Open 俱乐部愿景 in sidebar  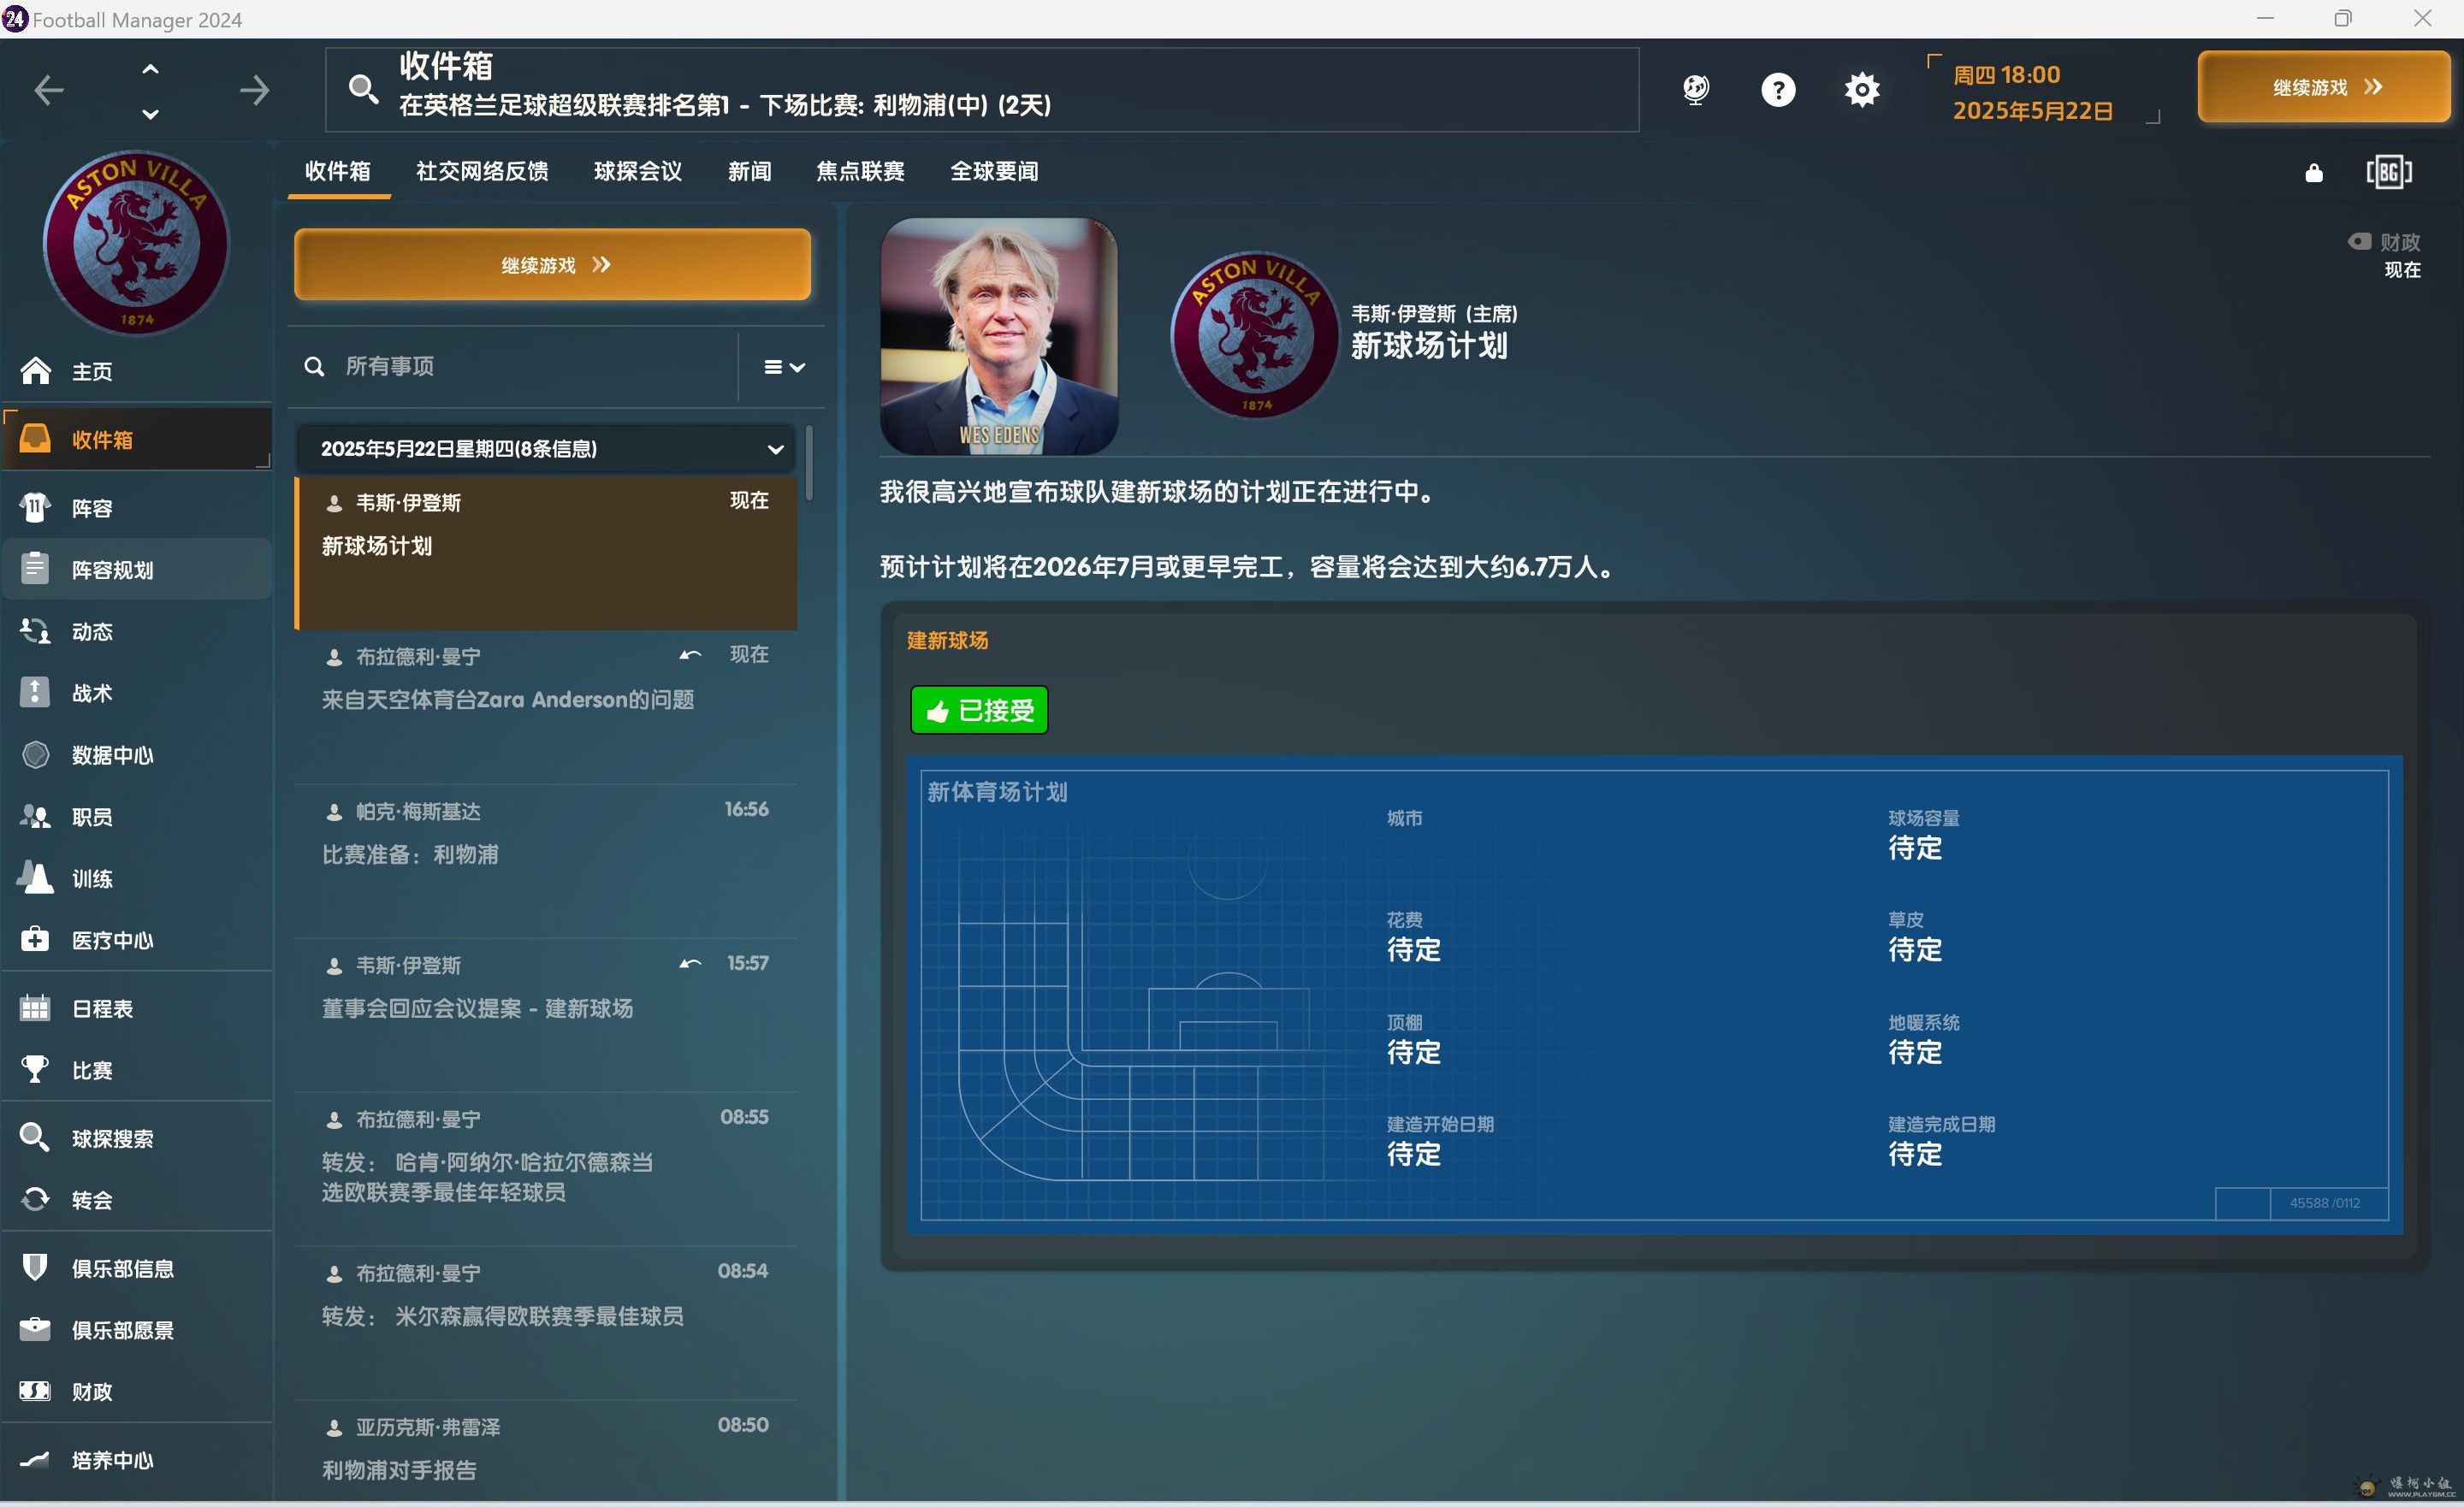pos(136,1330)
